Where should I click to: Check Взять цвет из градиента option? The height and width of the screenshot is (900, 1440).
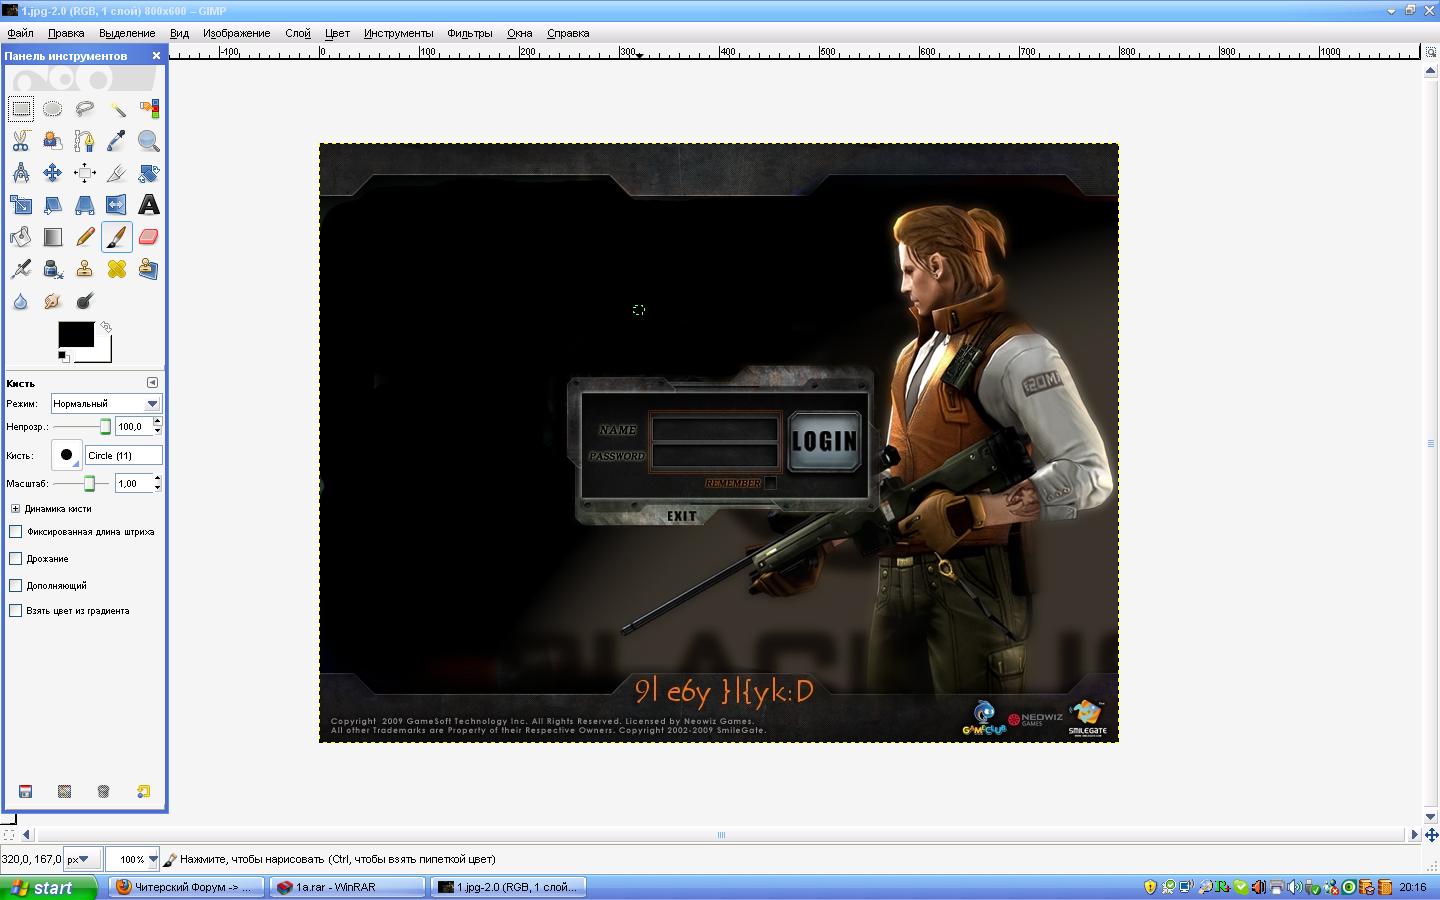[16, 610]
